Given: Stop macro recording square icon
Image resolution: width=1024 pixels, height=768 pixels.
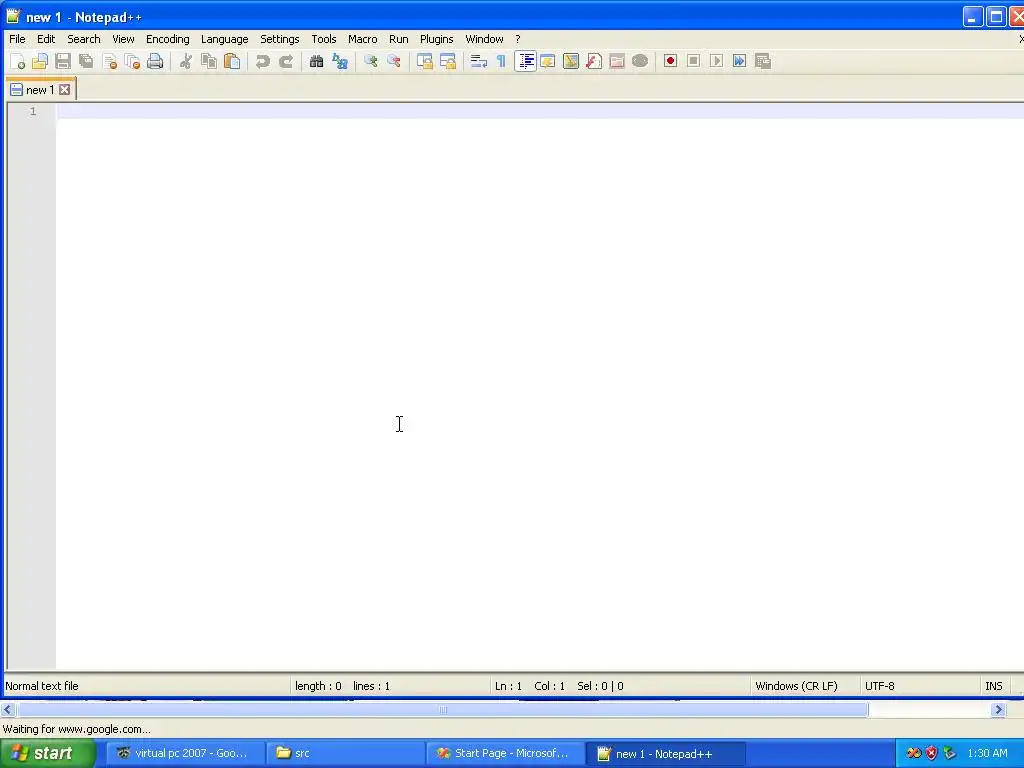Looking at the screenshot, I should pos(694,61).
